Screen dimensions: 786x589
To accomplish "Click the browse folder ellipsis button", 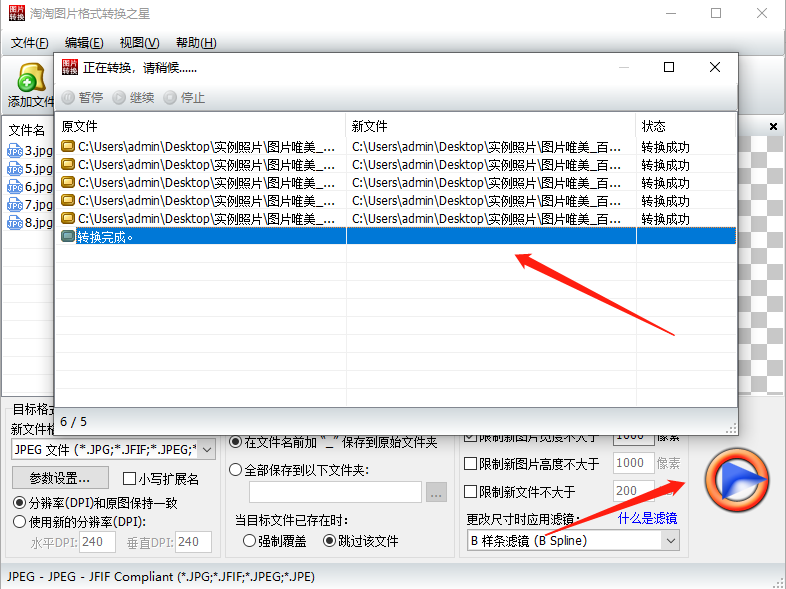I will click(436, 492).
